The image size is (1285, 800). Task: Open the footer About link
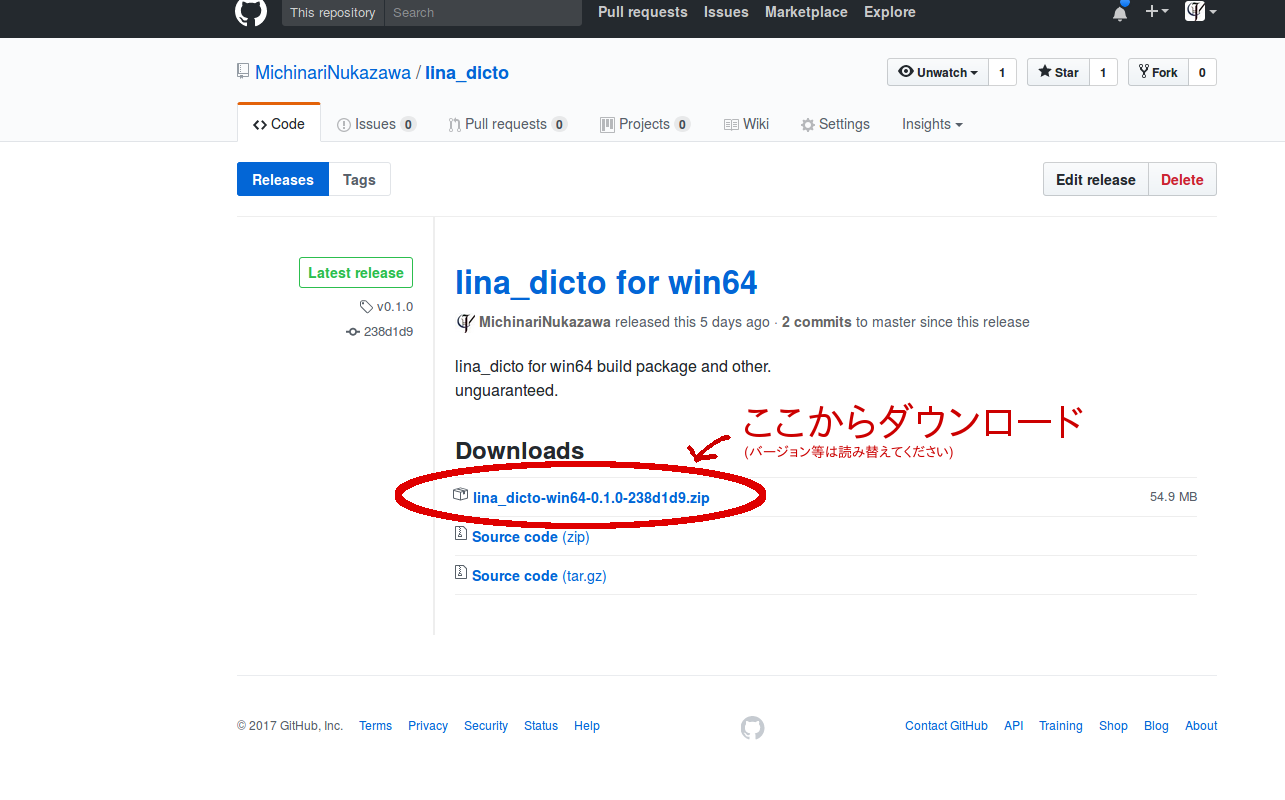click(1201, 726)
